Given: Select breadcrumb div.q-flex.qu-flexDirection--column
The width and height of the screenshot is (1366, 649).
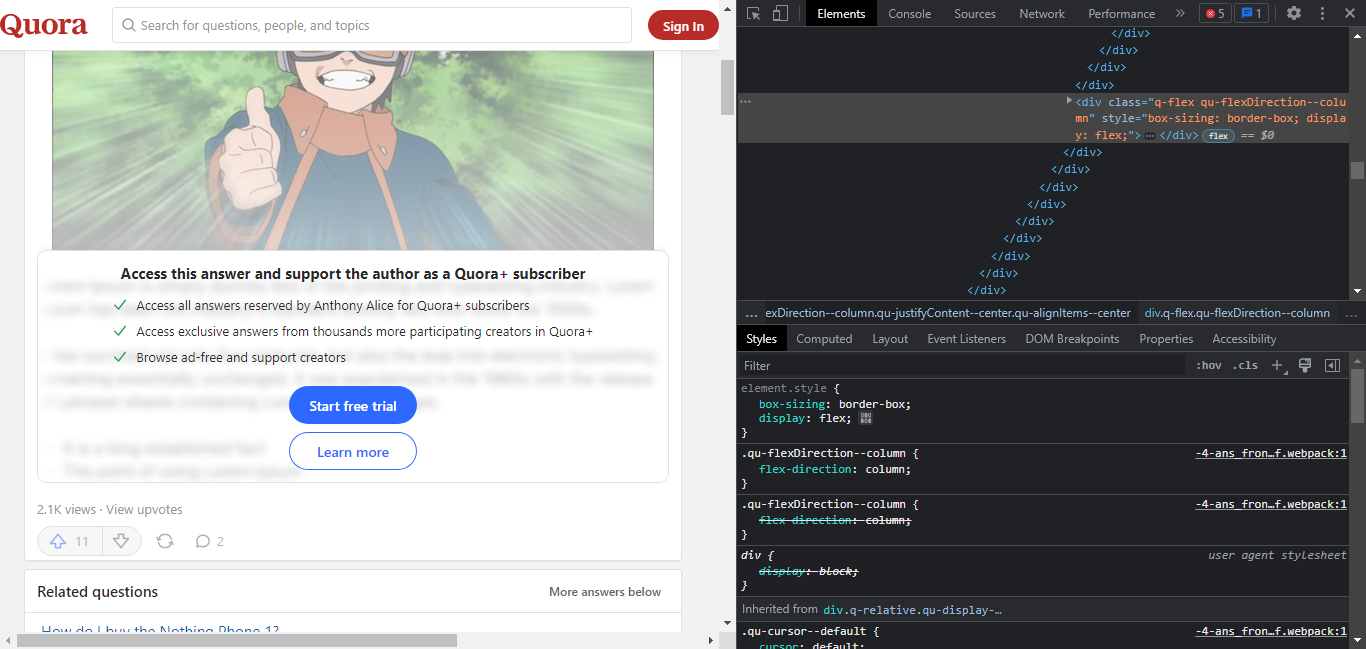Looking at the screenshot, I should 1237,313.
